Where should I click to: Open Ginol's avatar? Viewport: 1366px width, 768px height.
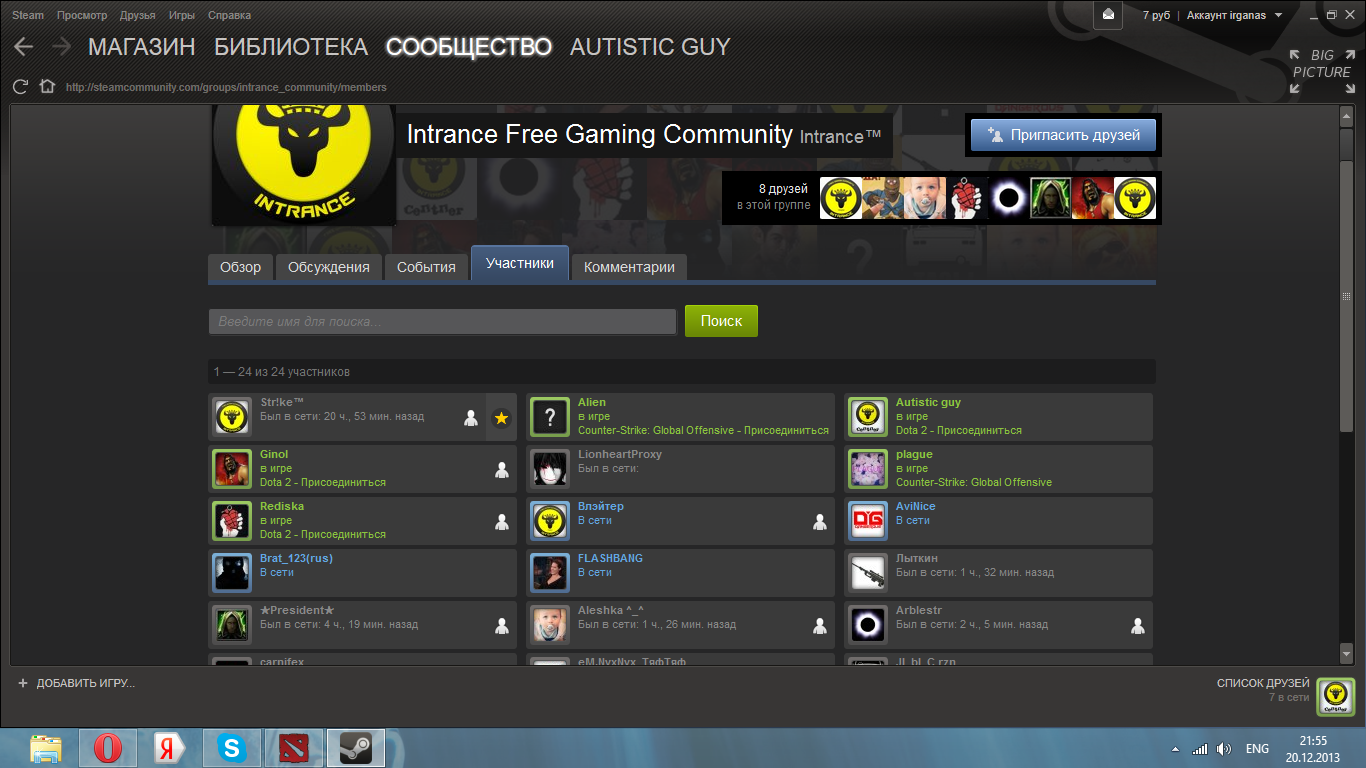(232, 469)
